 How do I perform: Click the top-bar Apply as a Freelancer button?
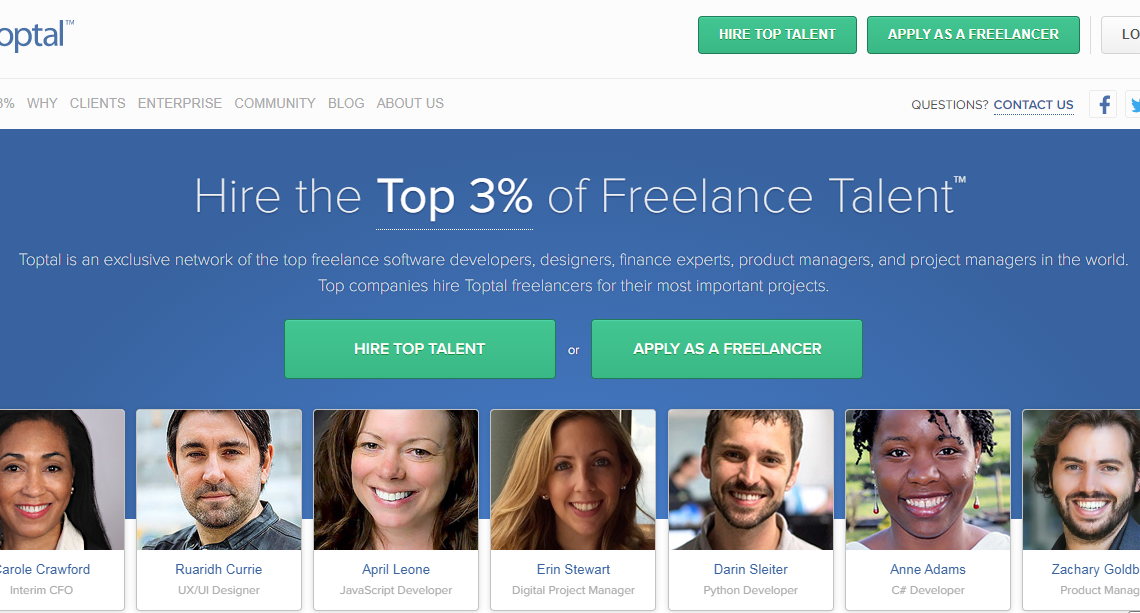973,34
